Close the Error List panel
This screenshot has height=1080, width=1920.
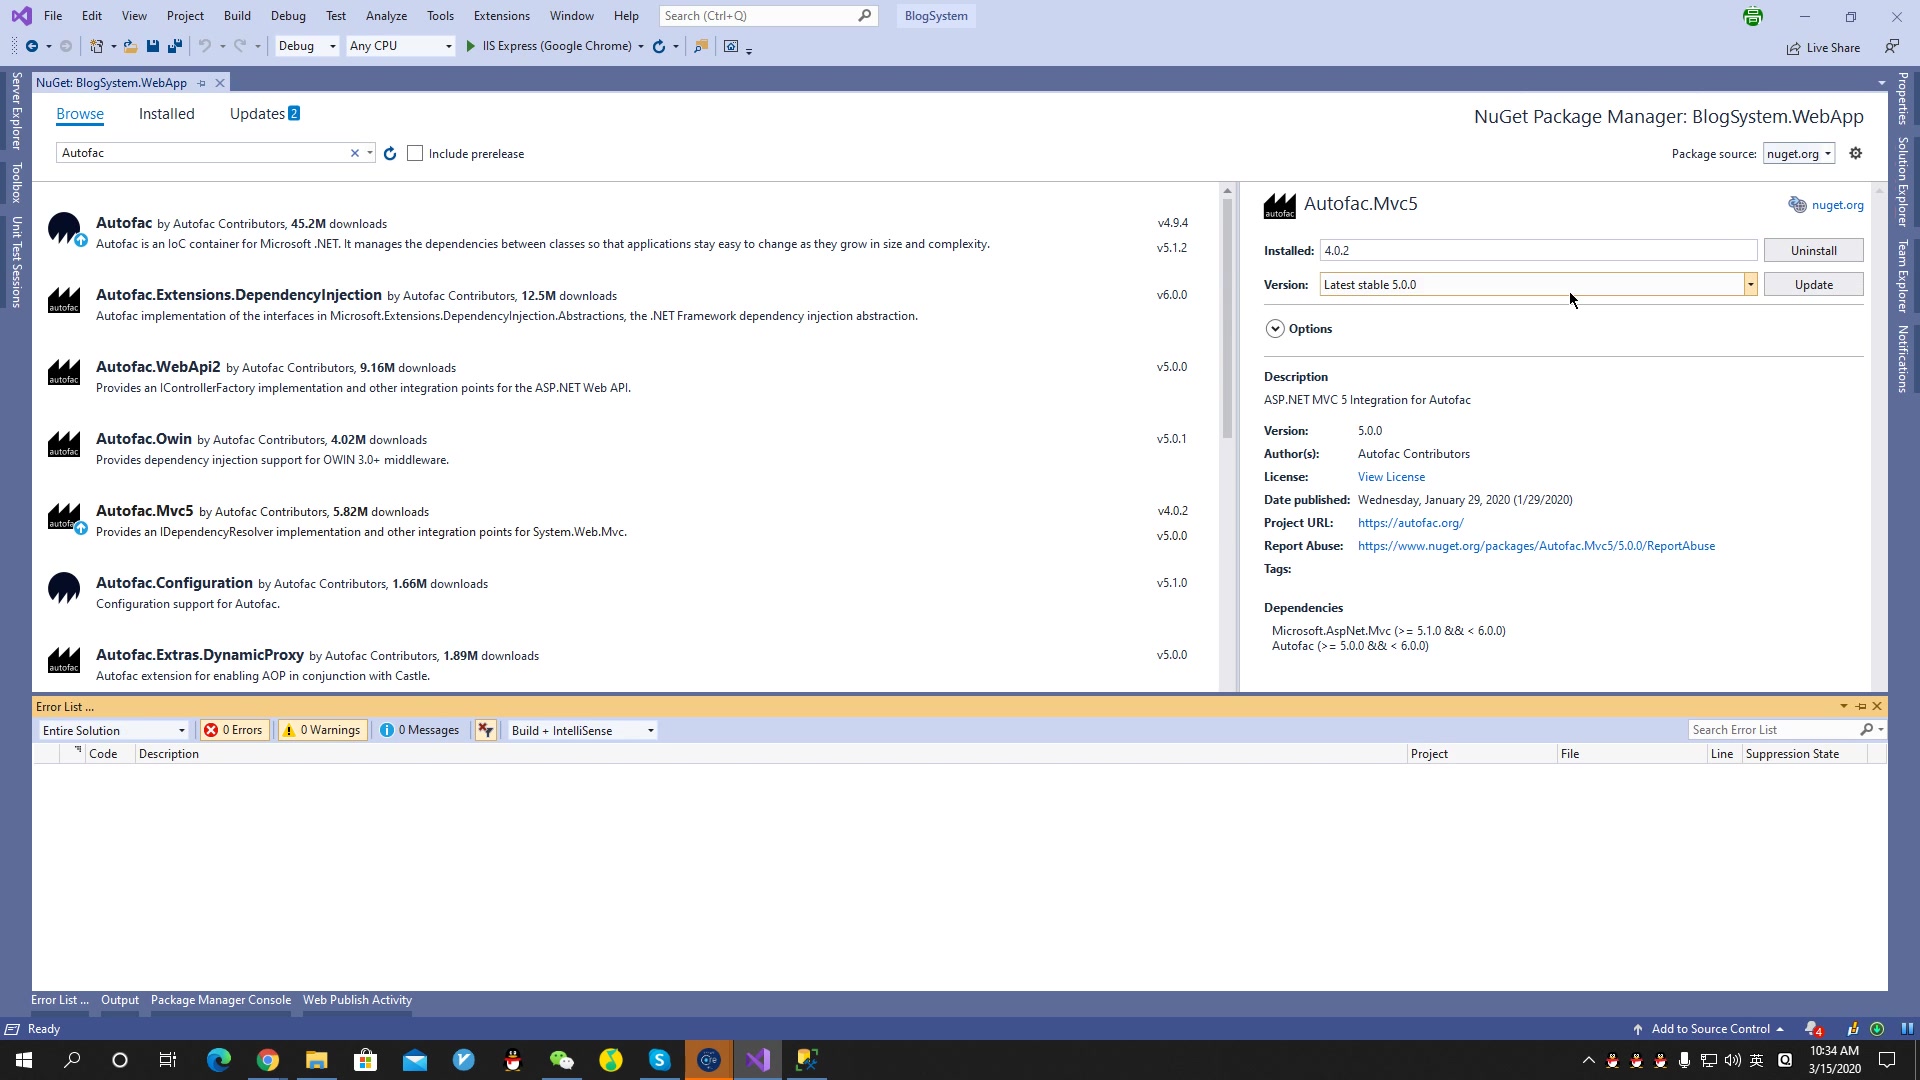(x=1877, y=706)
